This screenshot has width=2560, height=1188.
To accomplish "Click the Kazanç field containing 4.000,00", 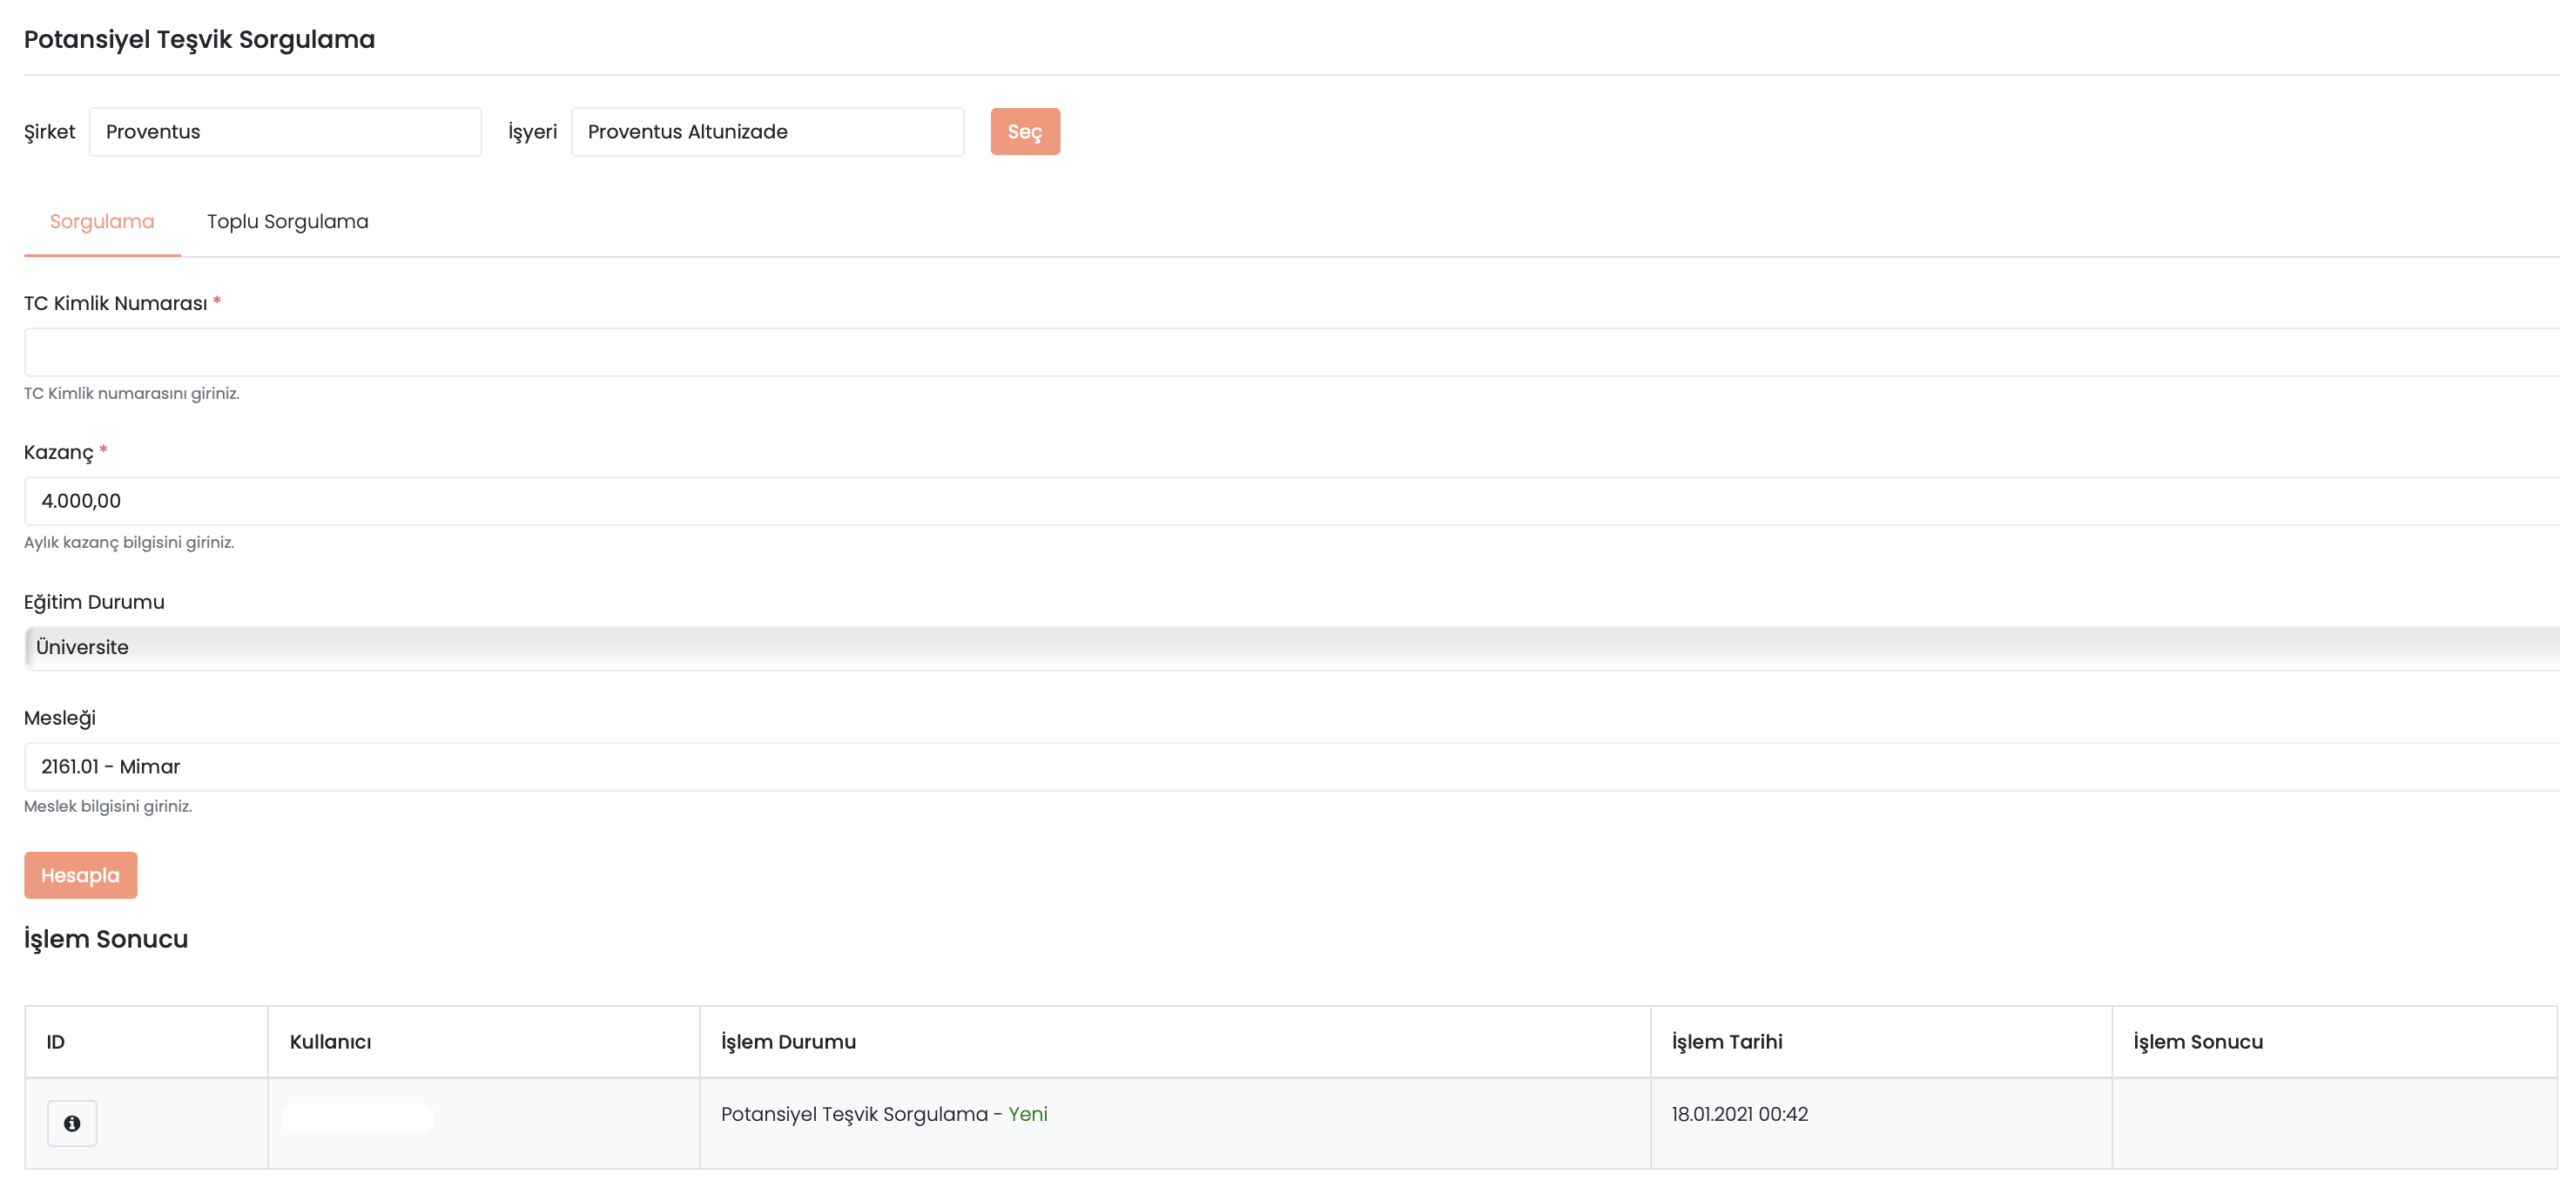I will (x=1290, y=501).
